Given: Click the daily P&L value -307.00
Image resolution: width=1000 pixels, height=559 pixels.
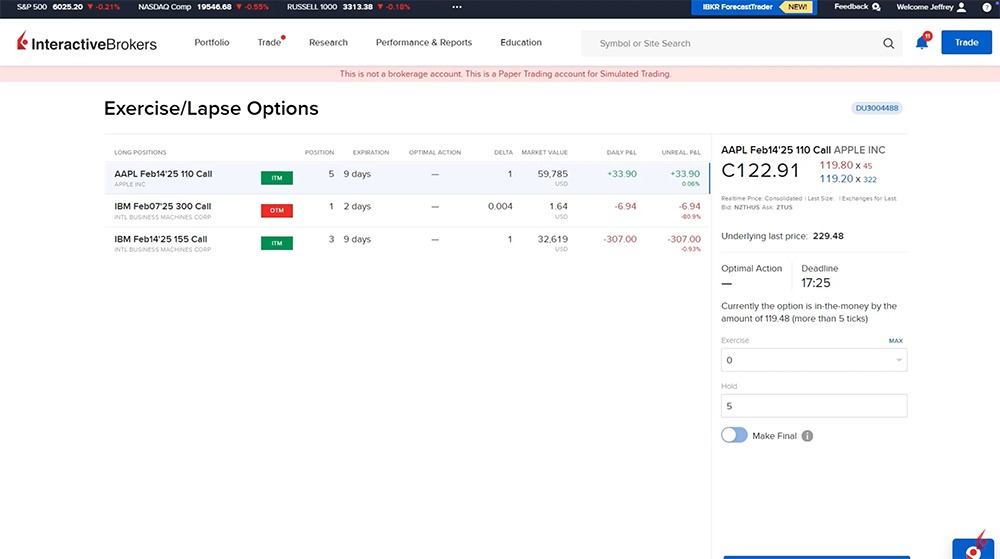Looking at the screenshot, I should (x=620, y=240).
